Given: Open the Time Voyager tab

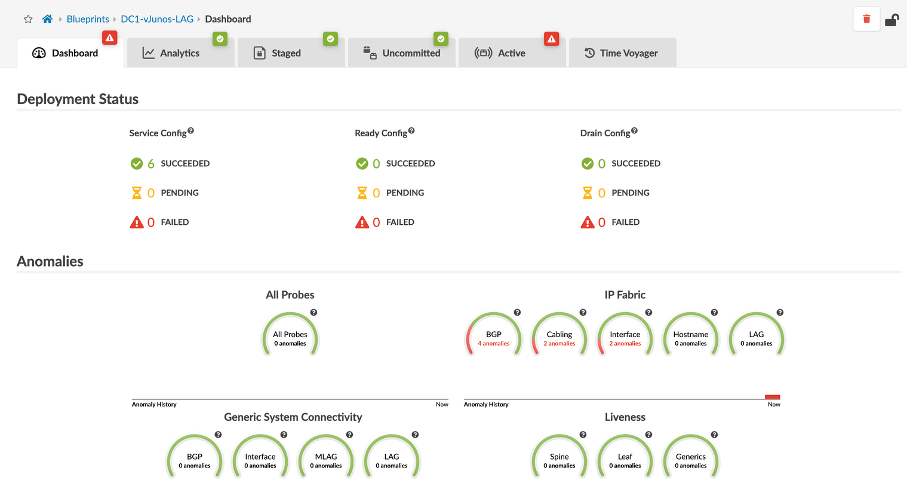Looking at the screenshot, I should click(621, 53).
